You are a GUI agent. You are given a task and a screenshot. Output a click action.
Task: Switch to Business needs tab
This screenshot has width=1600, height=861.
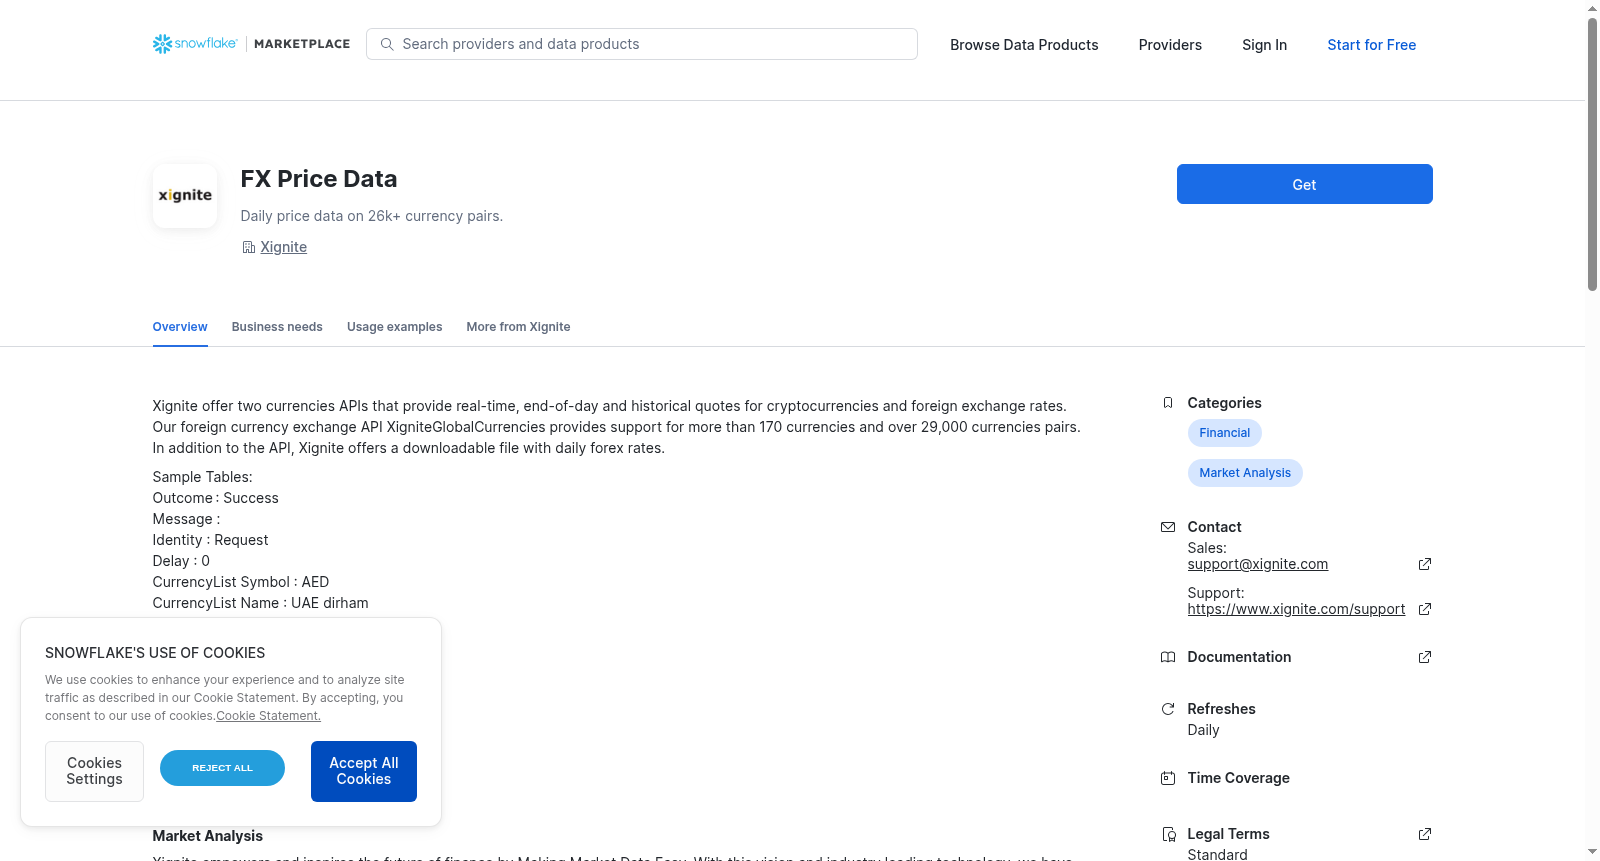(277, 327)
